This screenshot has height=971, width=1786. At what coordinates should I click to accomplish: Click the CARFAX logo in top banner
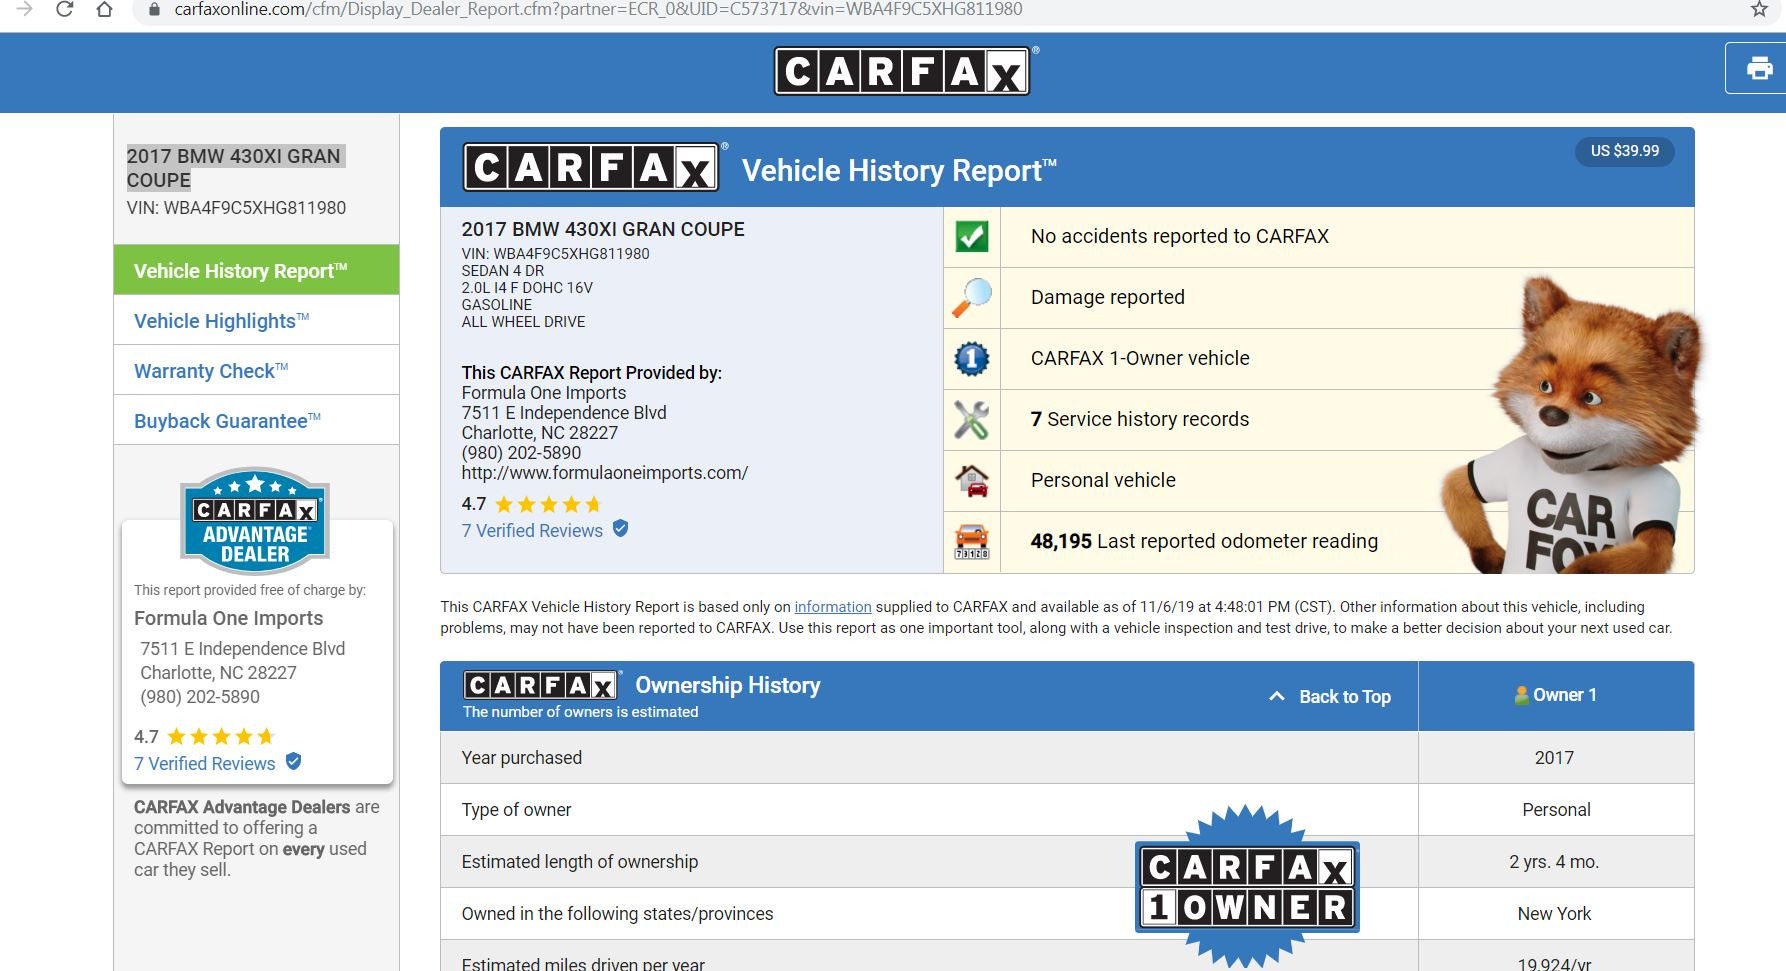903,71
